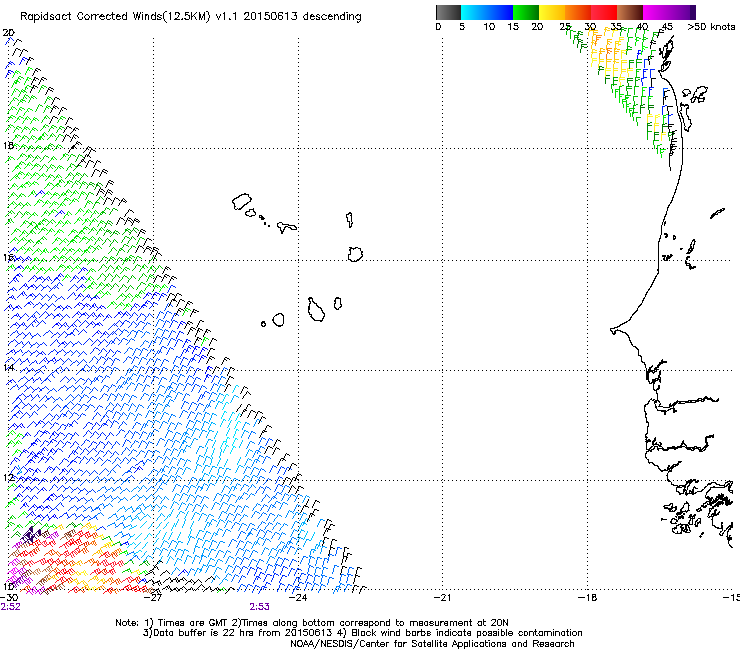This screenshot has height=650, width=740.
Task: Click the dark purple wind barbs cluster near 11N
Action: tap(31, 534)
